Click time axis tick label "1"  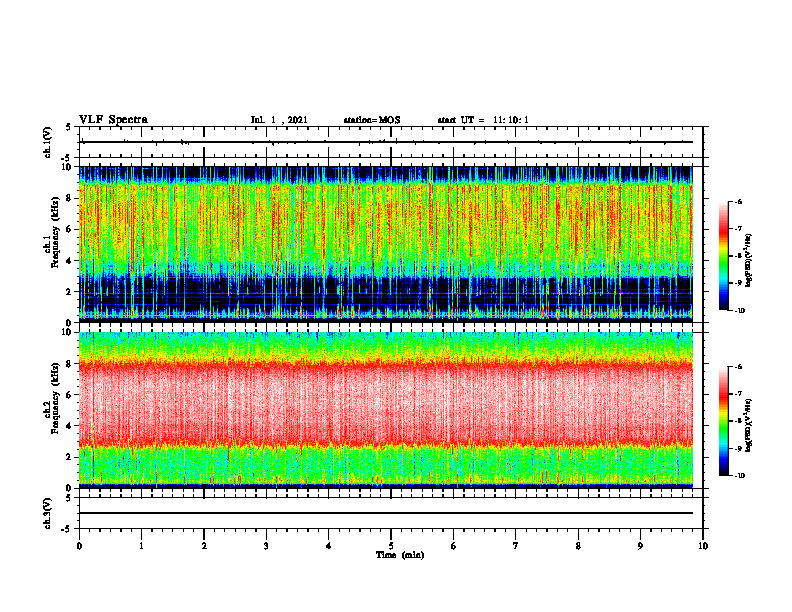click(x=141, y=546)
